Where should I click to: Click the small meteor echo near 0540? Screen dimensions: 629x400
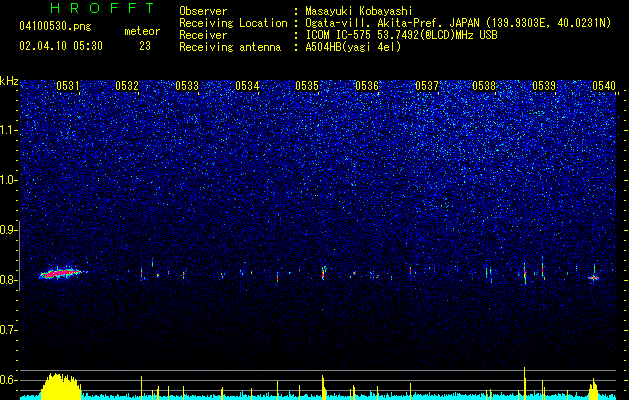point(594,277)
